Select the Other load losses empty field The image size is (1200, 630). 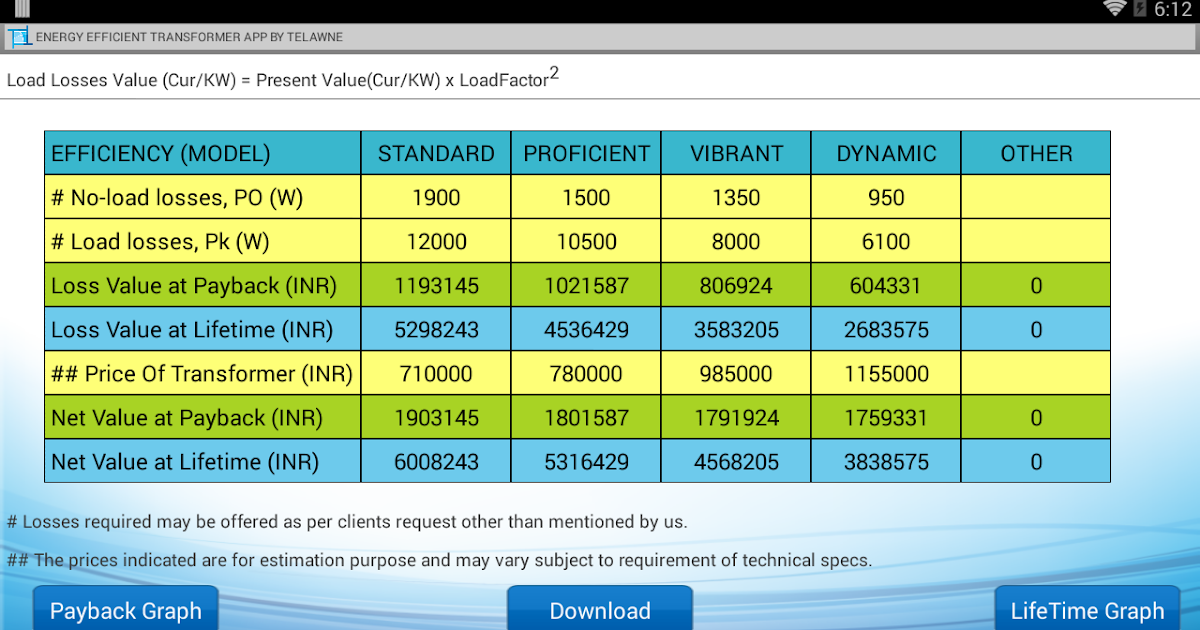coord(1036,242)
